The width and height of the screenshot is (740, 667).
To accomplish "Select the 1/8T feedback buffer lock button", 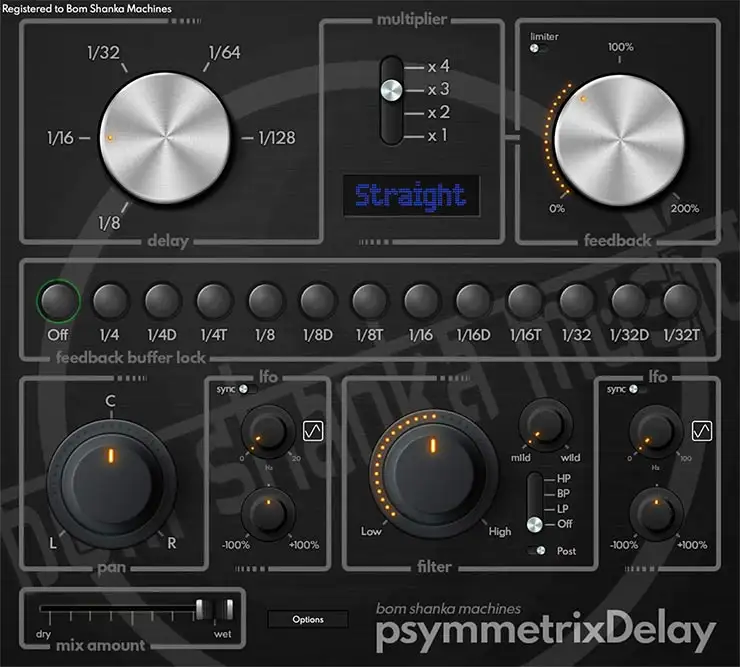I will point(370,301).
